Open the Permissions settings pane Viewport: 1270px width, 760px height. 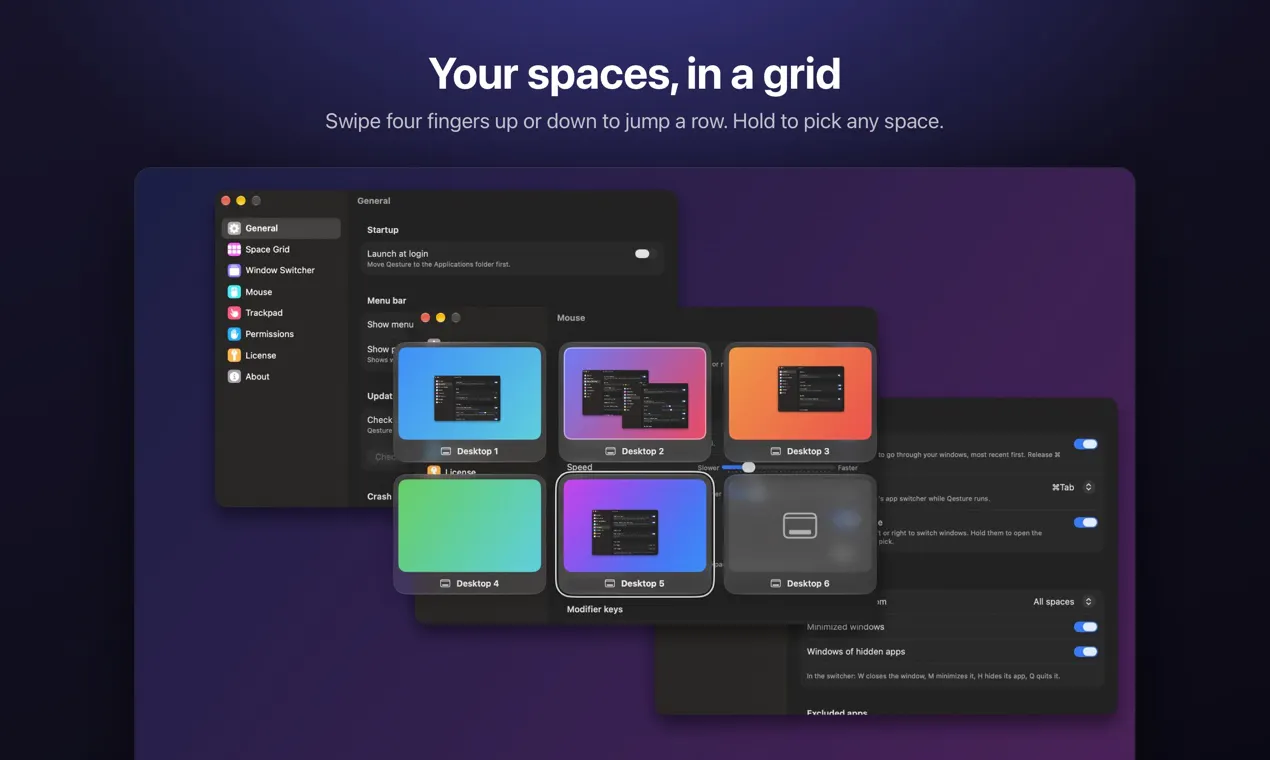pos(281,334)
